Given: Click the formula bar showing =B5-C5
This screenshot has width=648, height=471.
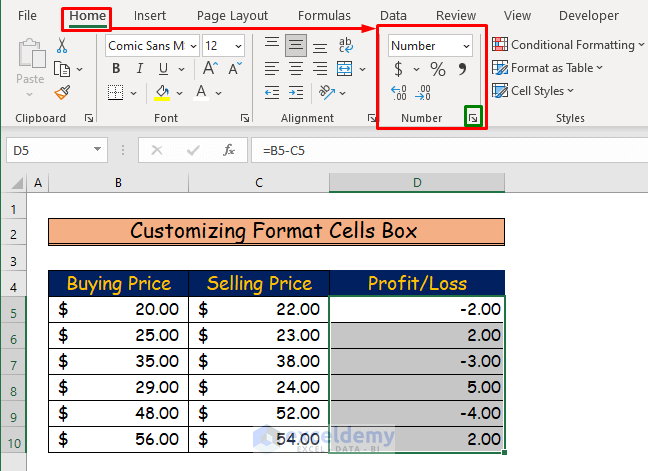Looking at the screenshot, I should pos(450,150).
